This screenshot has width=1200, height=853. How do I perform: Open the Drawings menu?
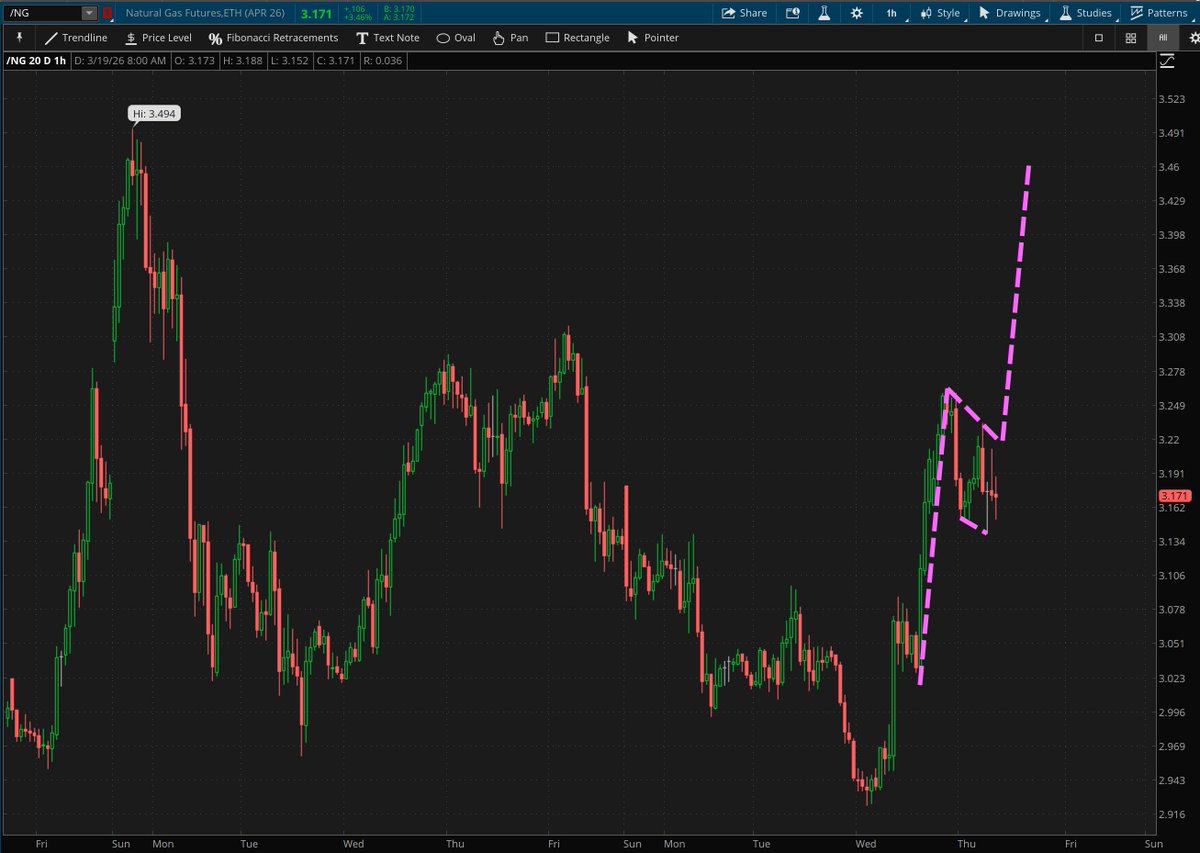point(1009,13)
